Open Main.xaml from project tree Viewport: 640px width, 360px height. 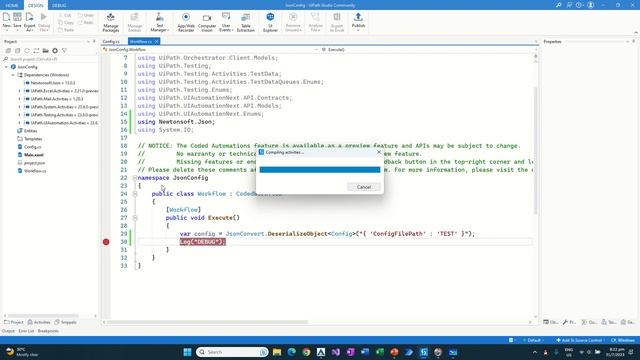(33, 155)
